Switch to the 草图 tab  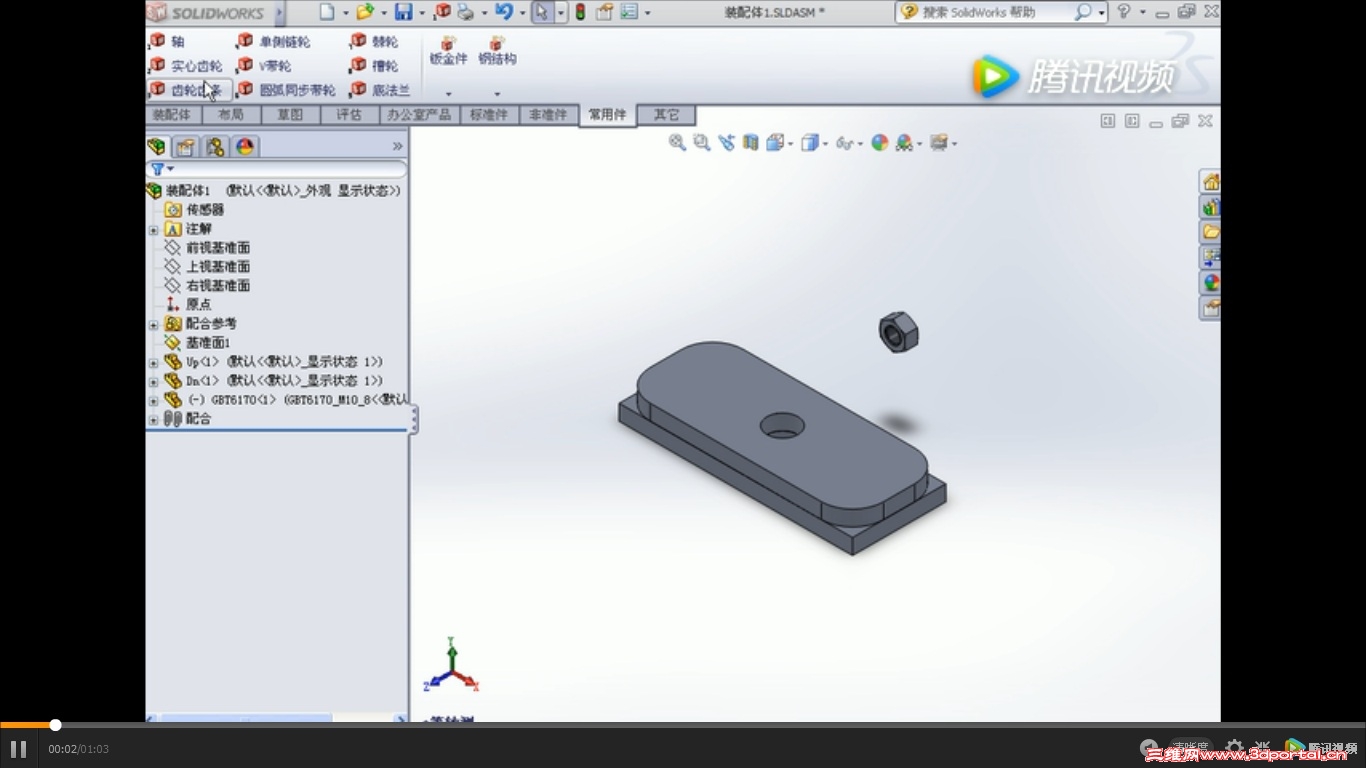point(290,115)
